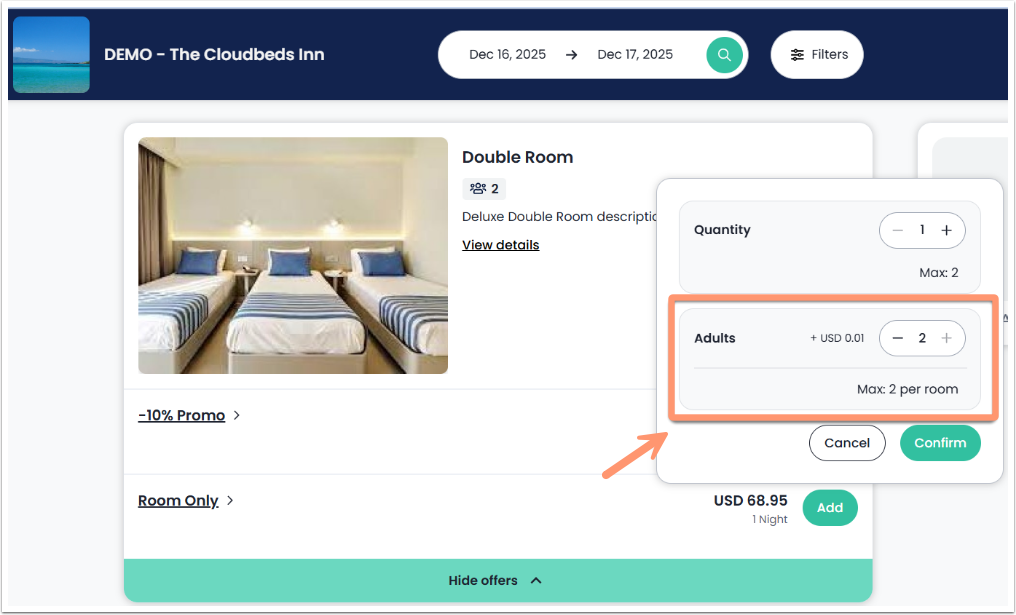Click the Adults plus icon

pos(946,338)
